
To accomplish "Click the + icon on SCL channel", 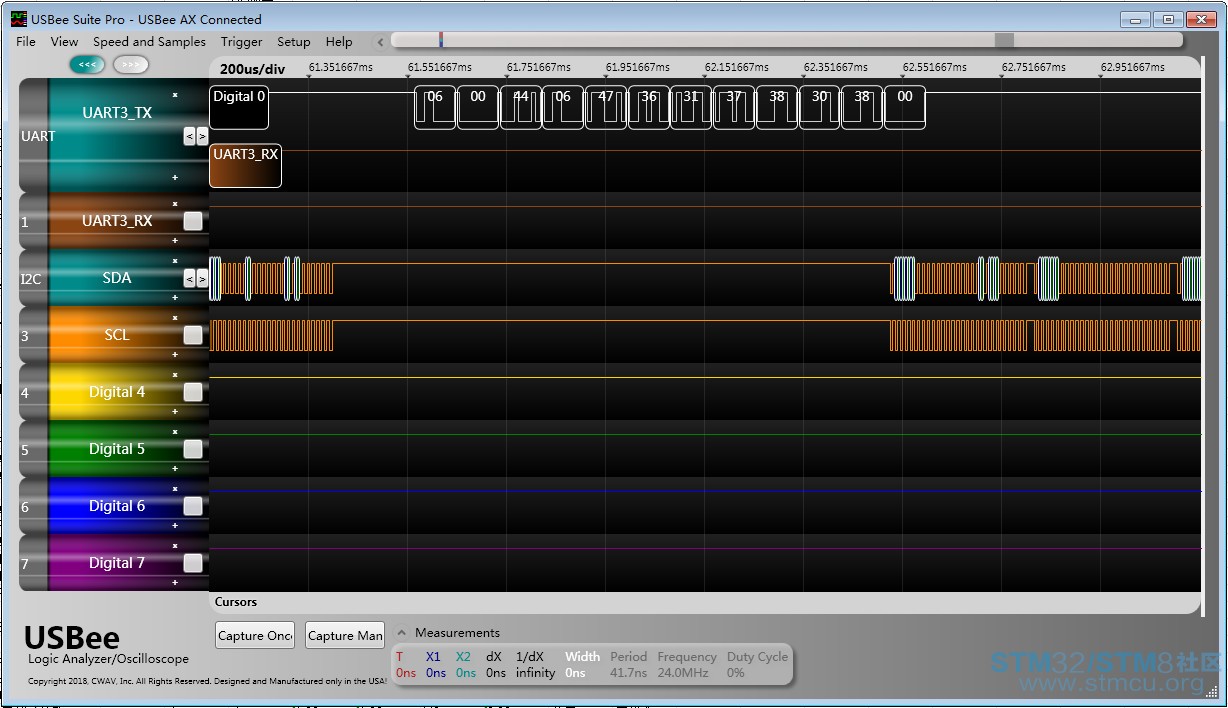I will [x=175, y=354].
